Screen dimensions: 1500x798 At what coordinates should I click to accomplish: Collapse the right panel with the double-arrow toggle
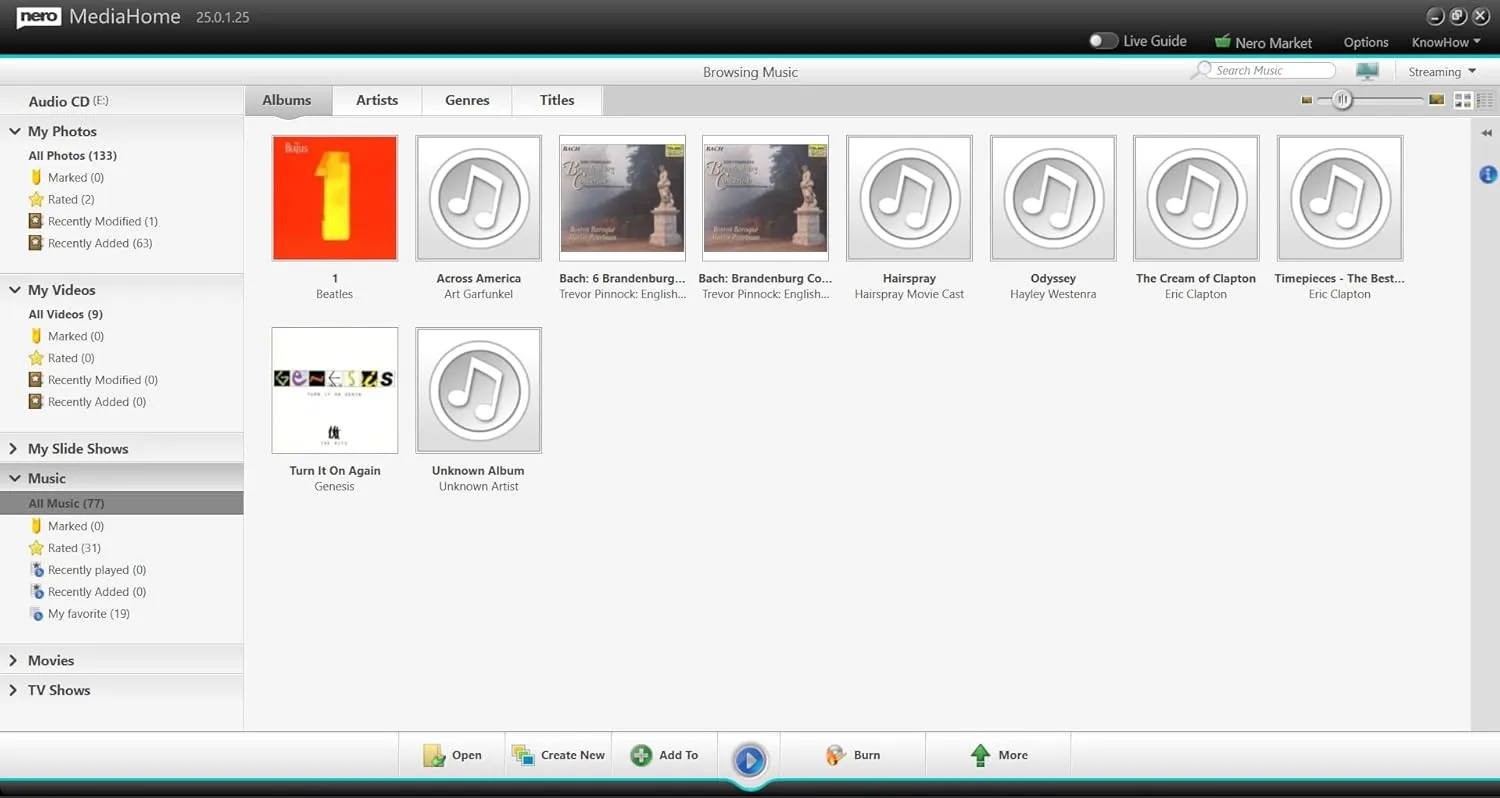point(1485,132)
